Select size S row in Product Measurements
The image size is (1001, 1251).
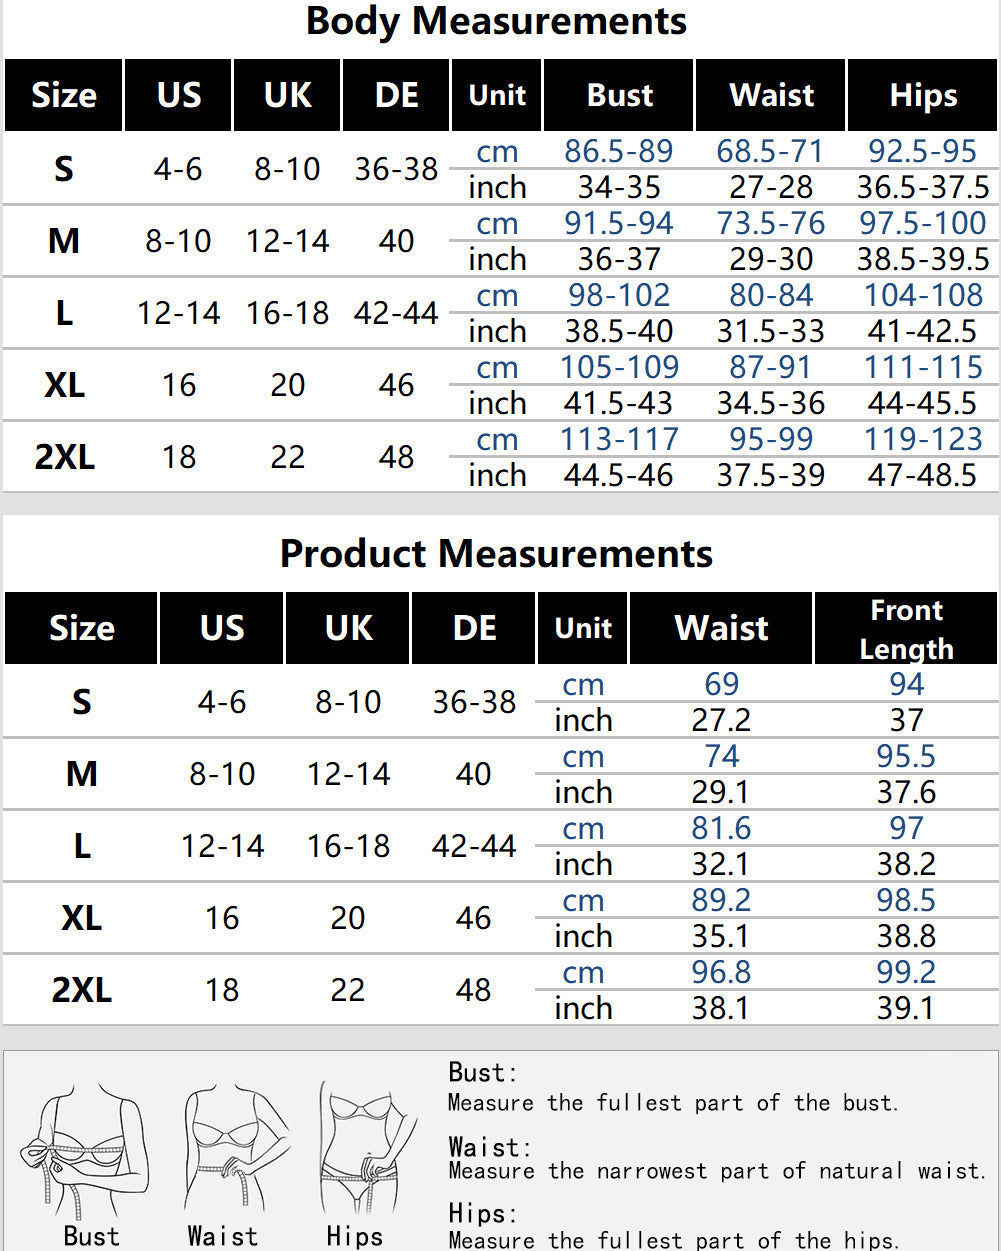pyautogui.click(x=500, y=702)
